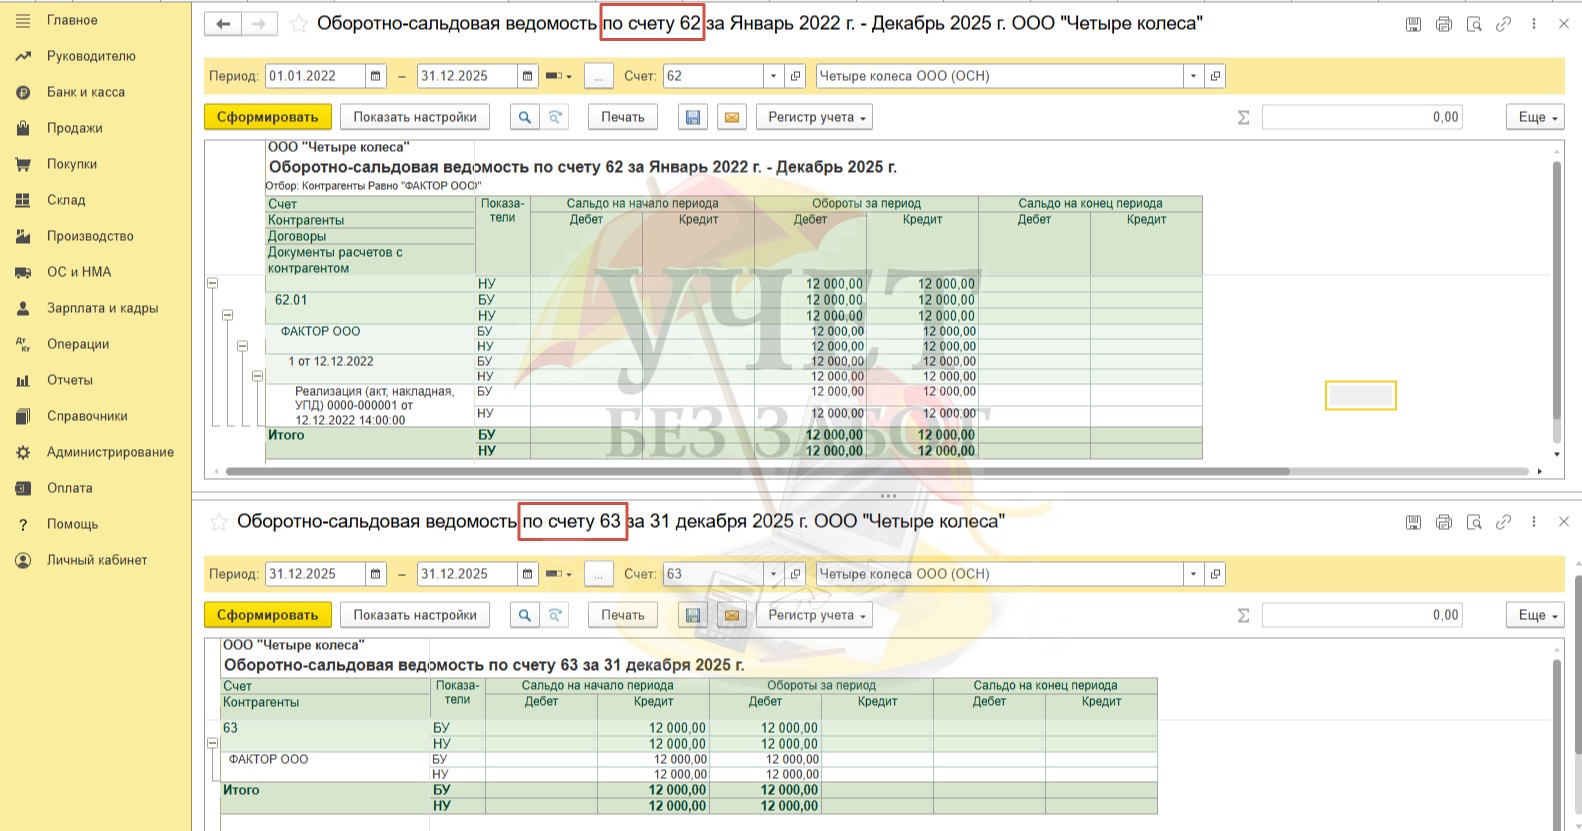Open calendar picker for start date 01.01.2022
Screen dimensions: 1582x831
(376, 76)
